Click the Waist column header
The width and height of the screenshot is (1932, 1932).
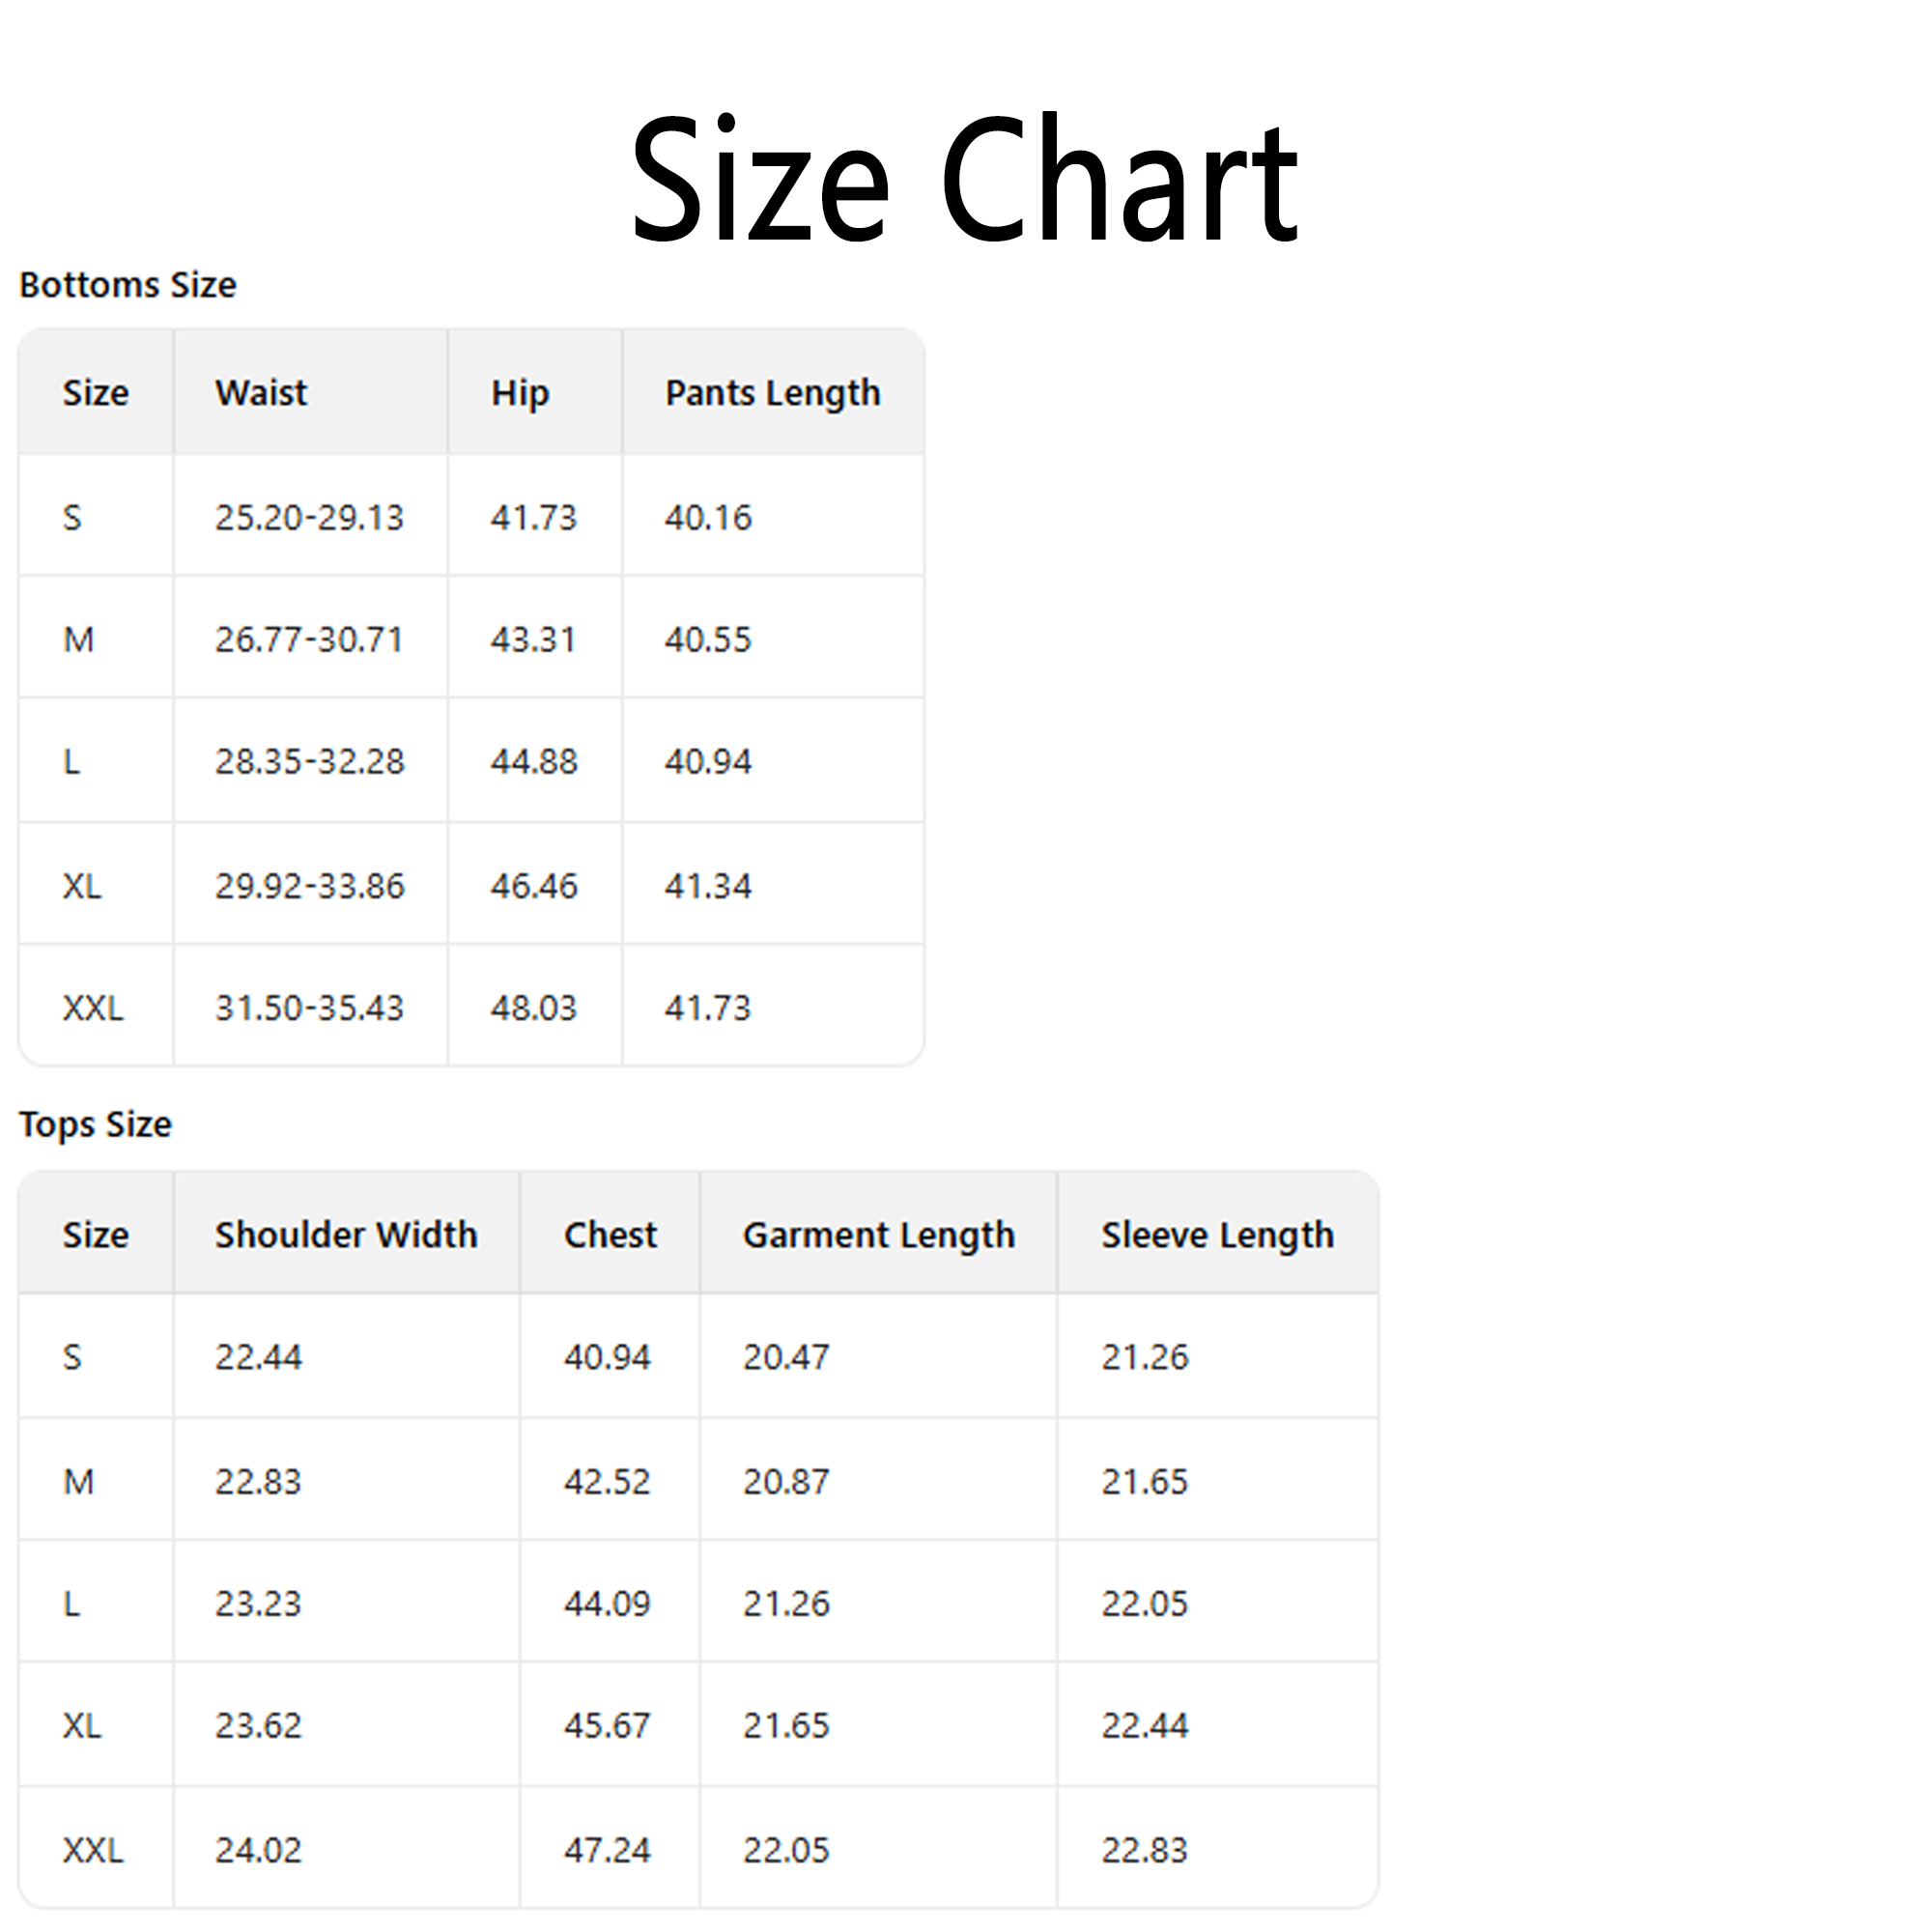[260, 392]
